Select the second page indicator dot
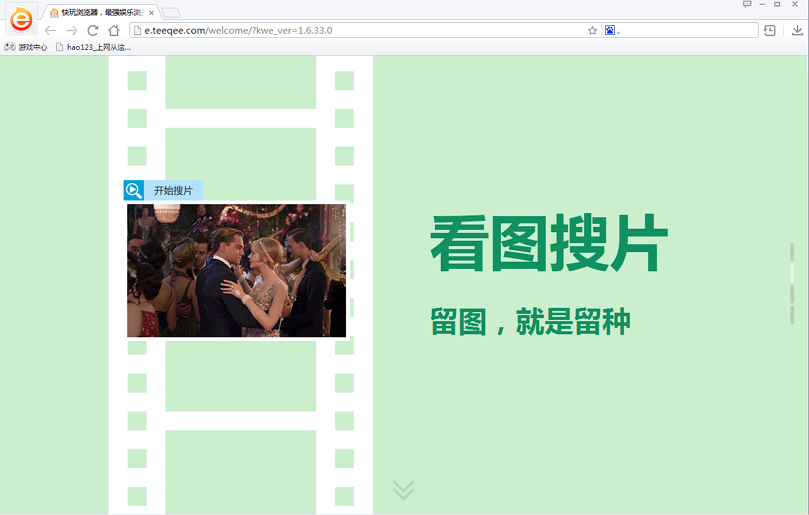The height and width of the screenshot is (515, 809). [792, 273]
